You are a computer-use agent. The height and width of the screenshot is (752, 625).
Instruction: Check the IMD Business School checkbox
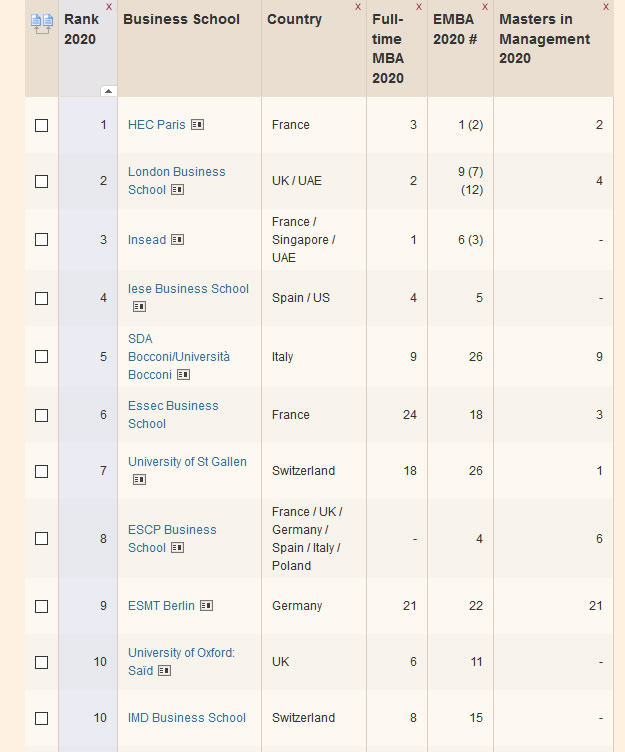[x=42, y=718]
